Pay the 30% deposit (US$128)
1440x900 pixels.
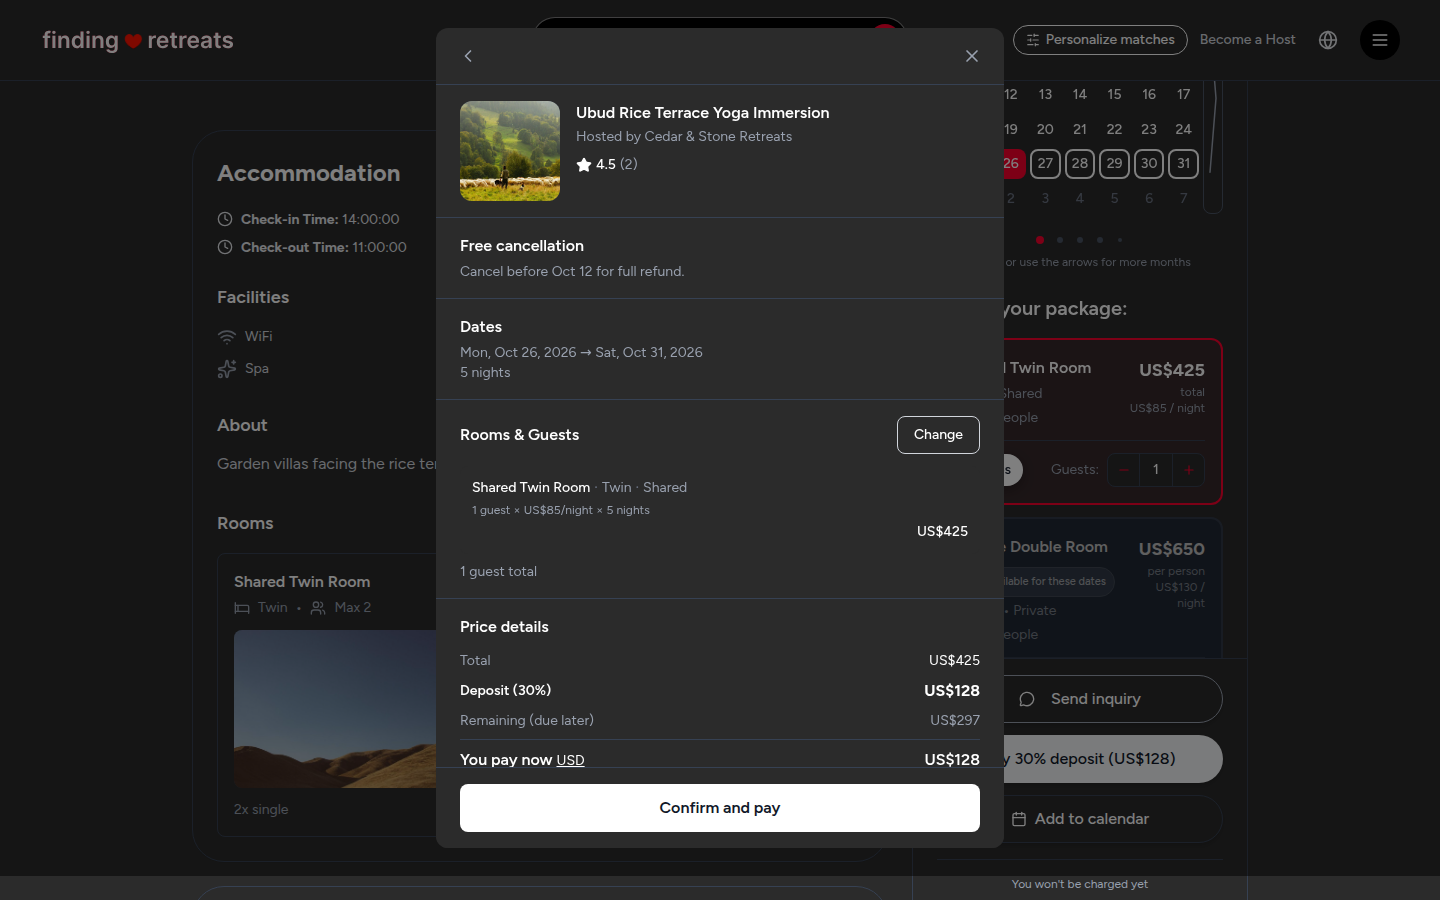click(x=1113, y=759)
